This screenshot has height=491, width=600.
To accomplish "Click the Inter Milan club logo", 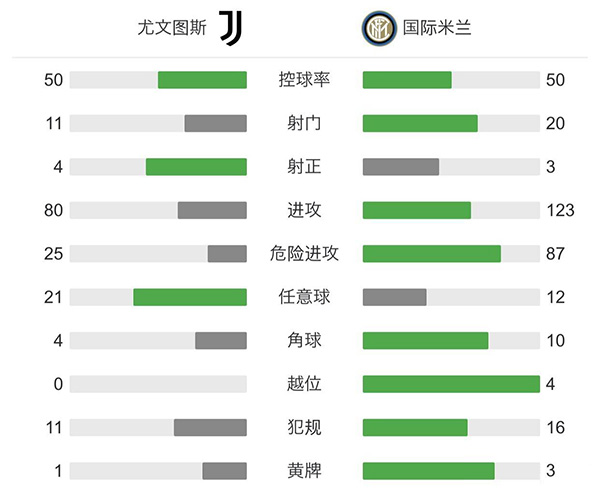I will pos(377,28).
